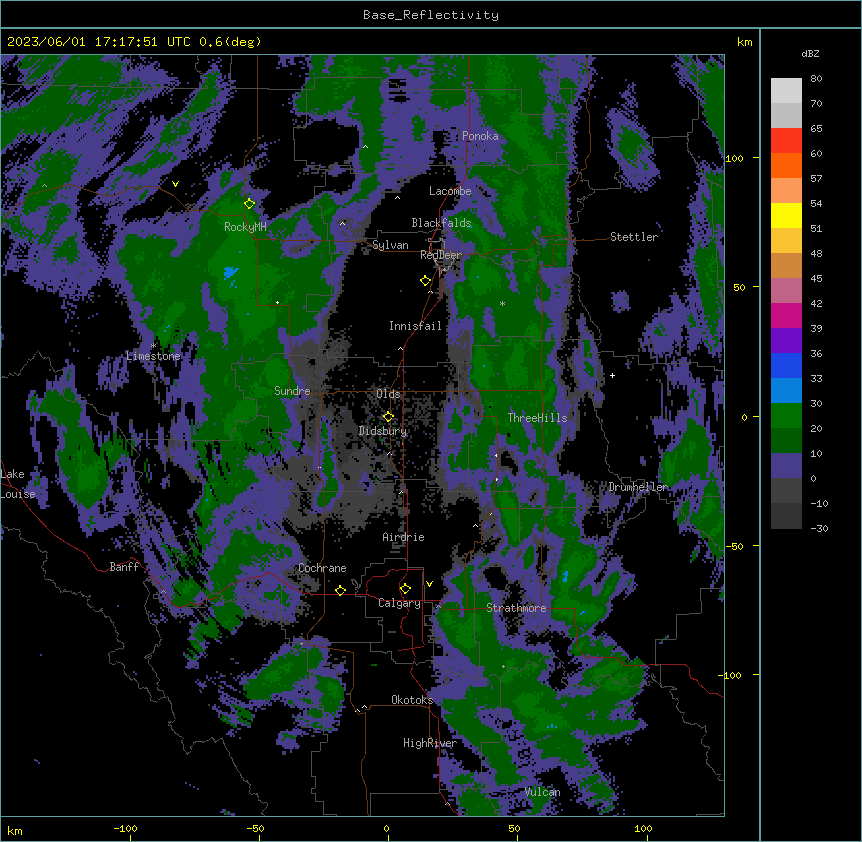Click the Sylvan label
862x842 pixels.
[x=390, y=245]
